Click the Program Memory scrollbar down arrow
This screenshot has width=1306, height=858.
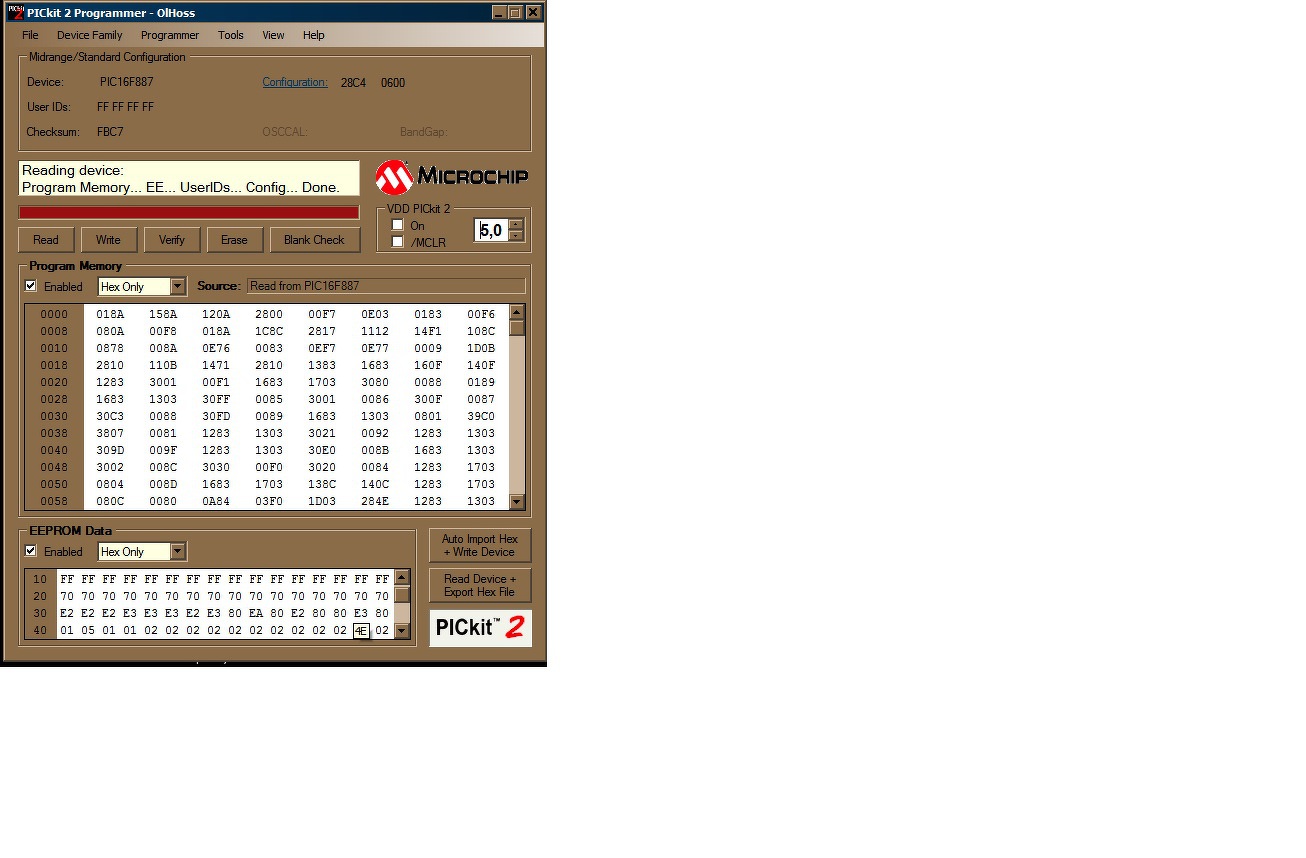(x=517, y=502)
